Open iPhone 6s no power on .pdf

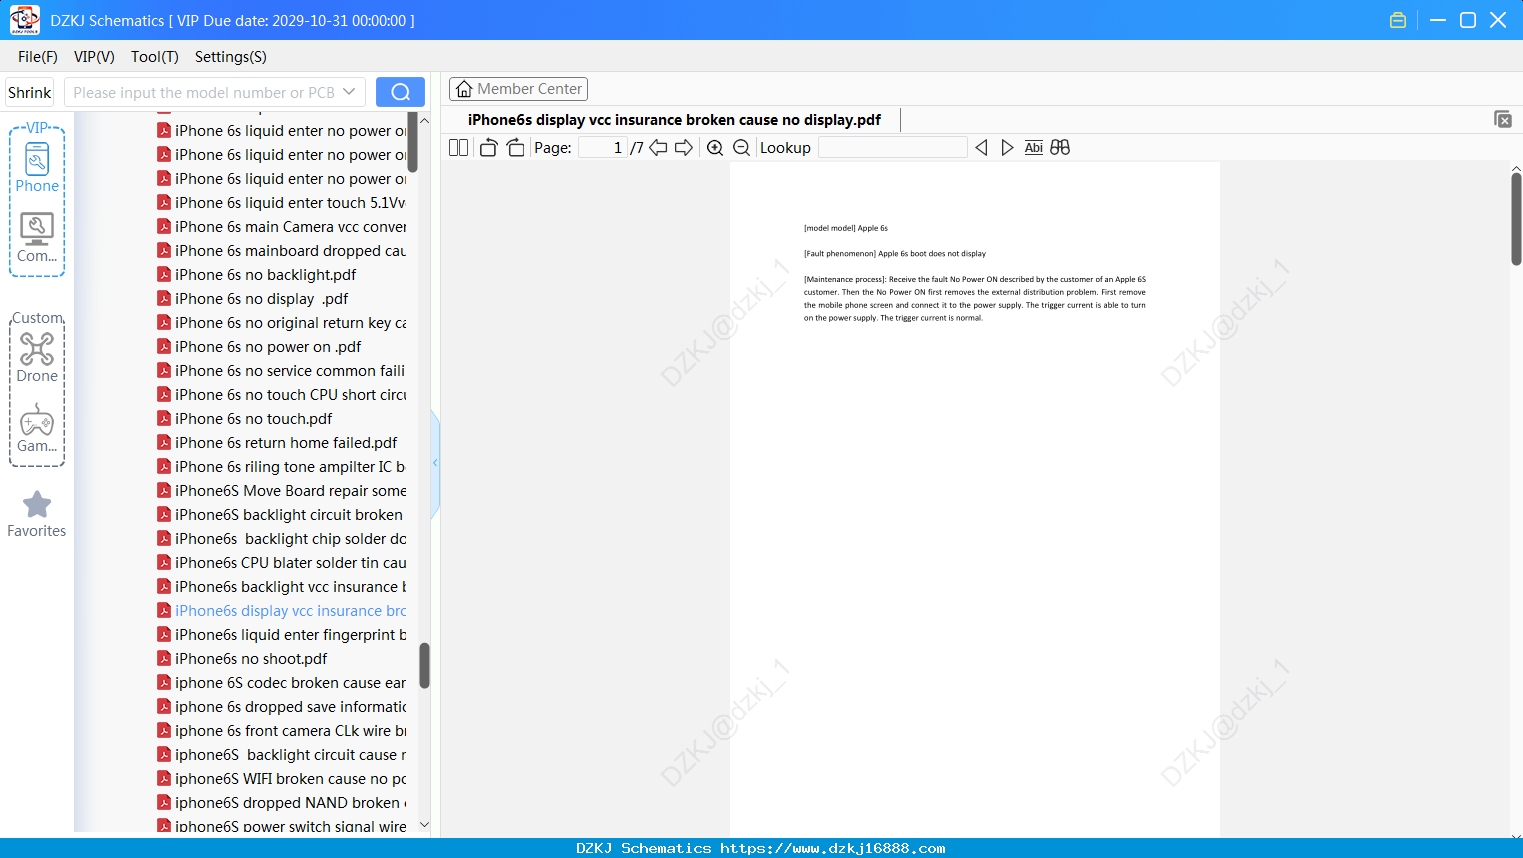(x=268, y=346)
